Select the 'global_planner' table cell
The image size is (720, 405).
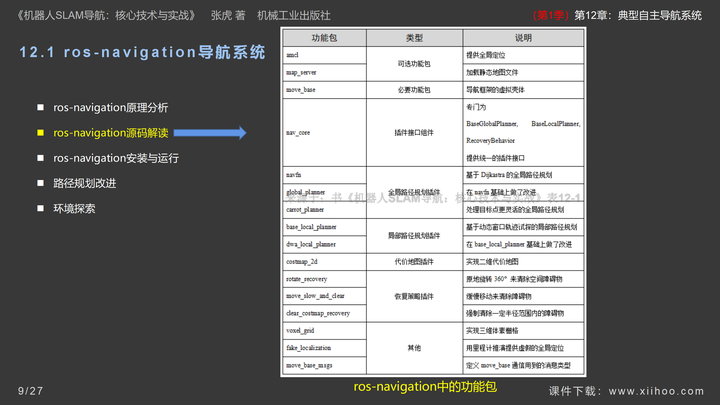(324, 192)
